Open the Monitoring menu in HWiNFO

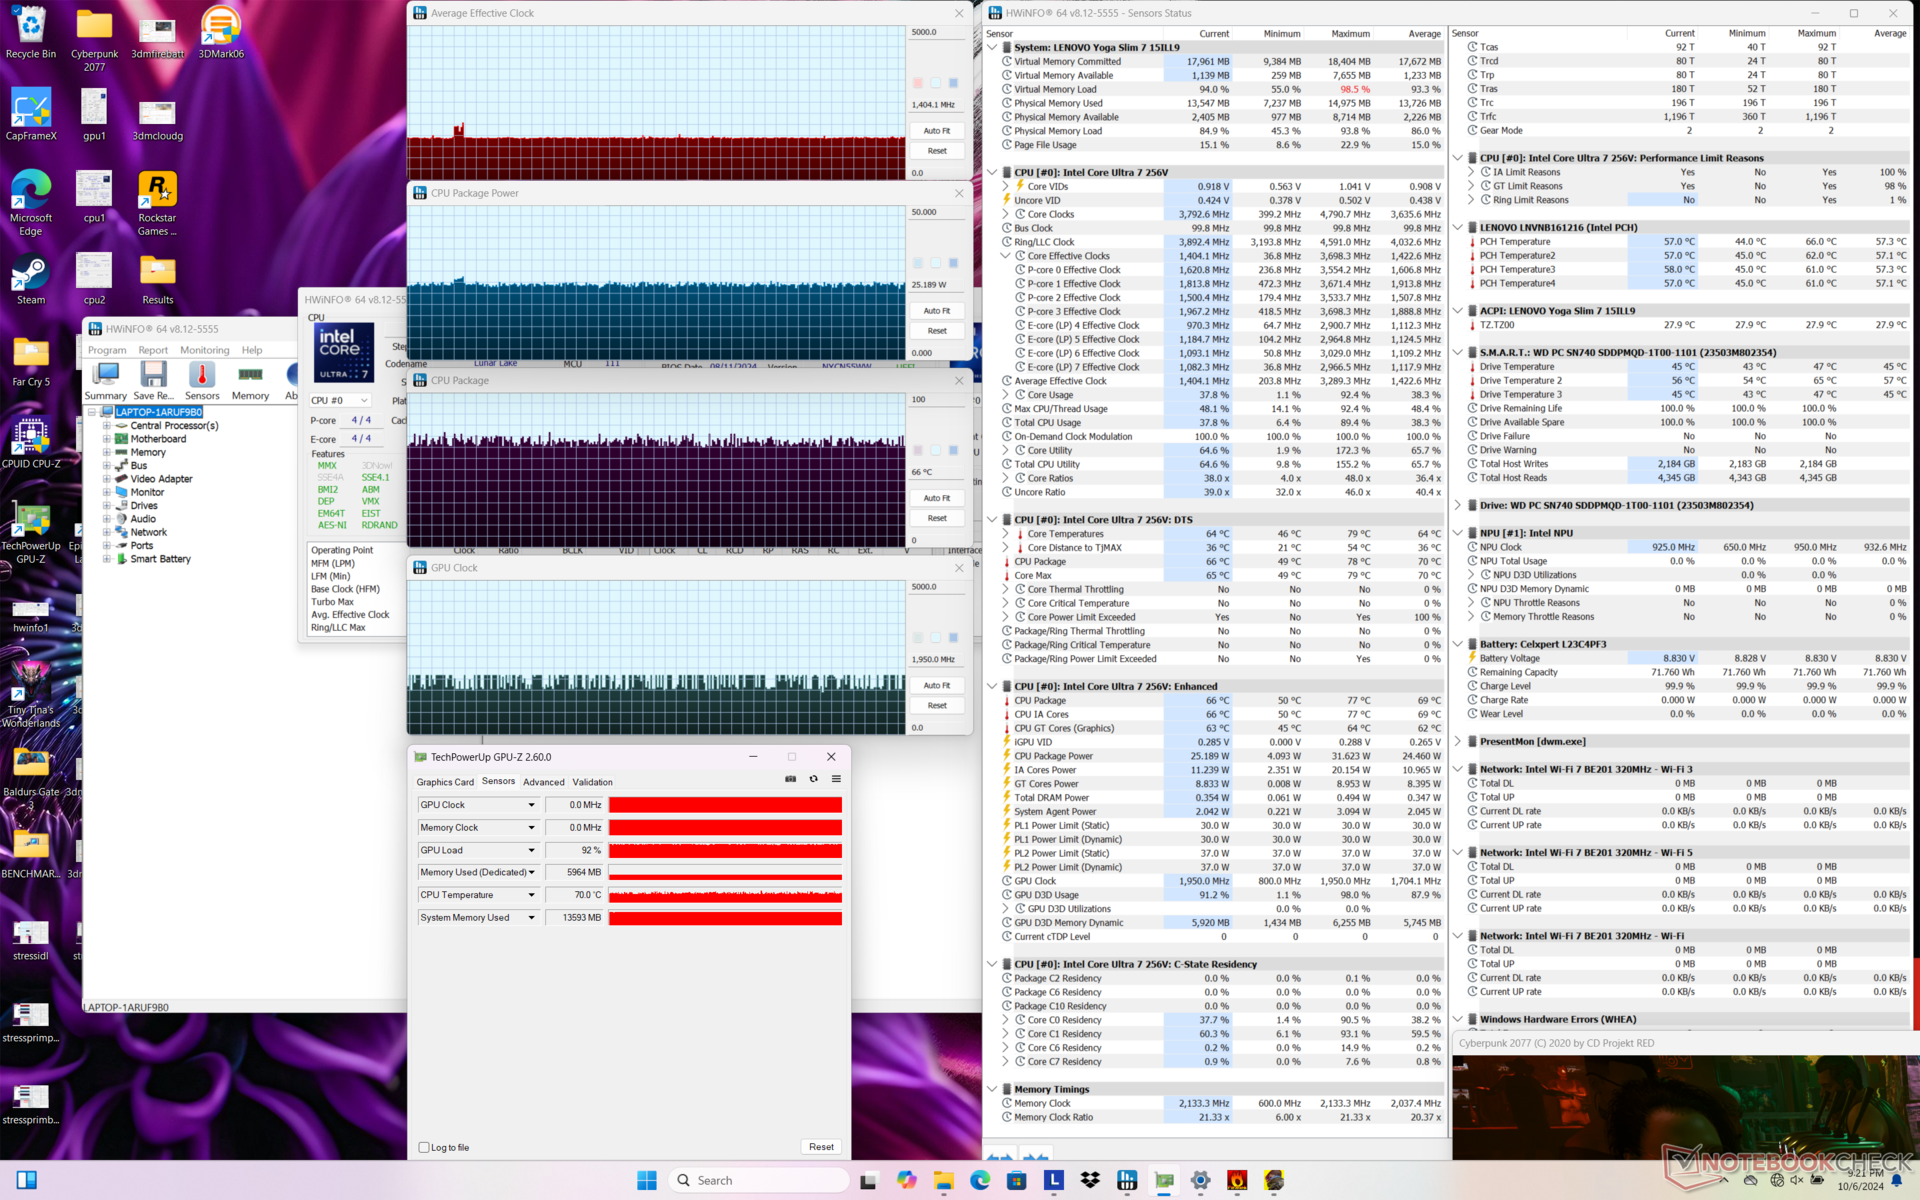(204, 350)
